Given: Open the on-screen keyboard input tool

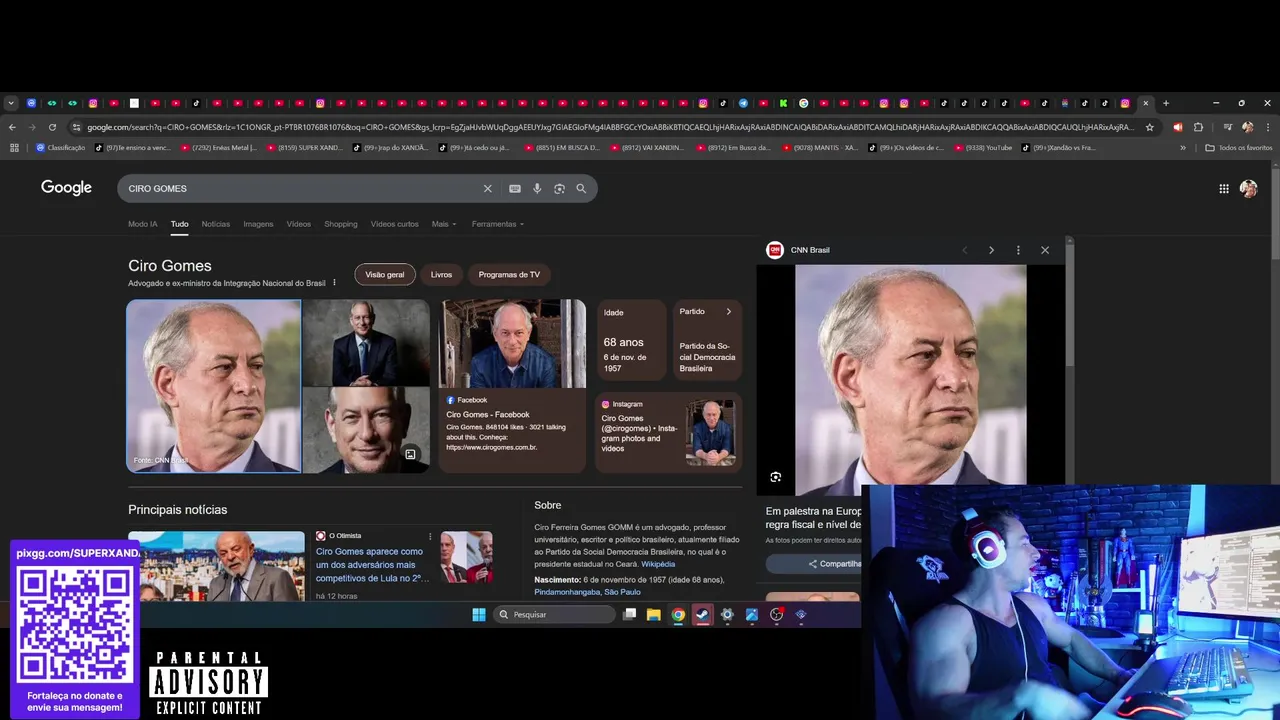Looking at the screenshot, I should coord(515,188).
